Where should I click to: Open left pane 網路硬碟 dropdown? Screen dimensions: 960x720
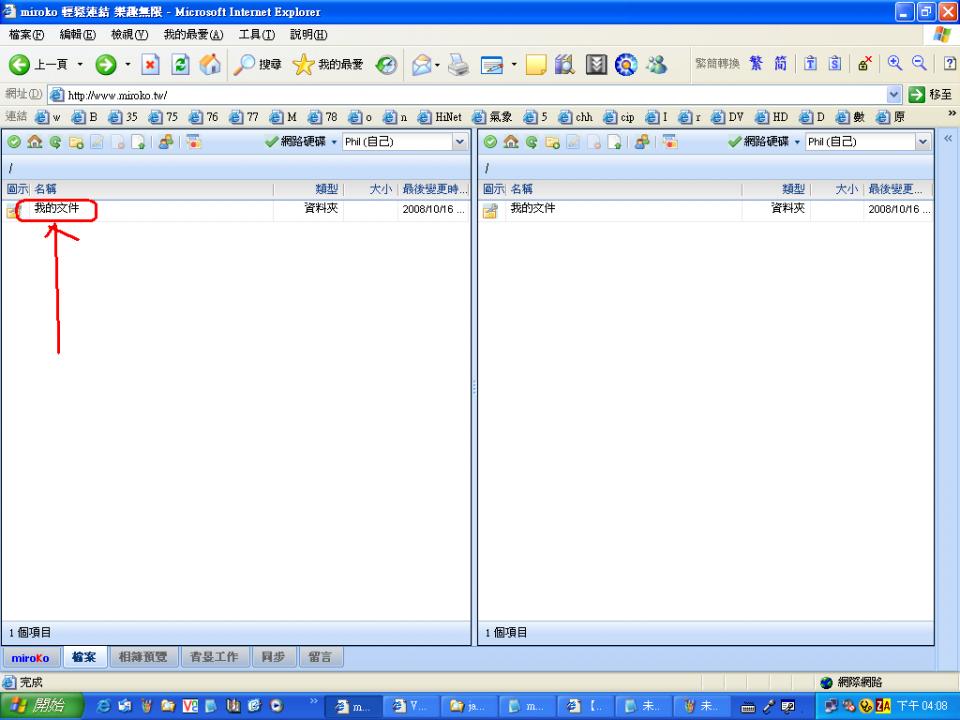pyautogui.click(x=301, y=142)
